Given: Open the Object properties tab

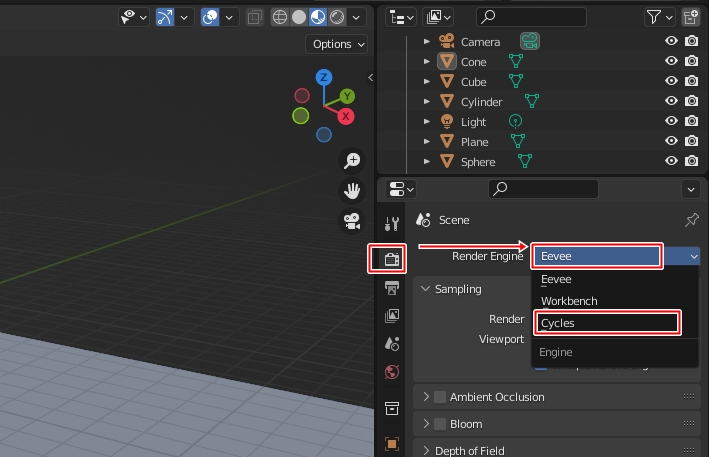Looking at the screenshot, I should point(392,443).
